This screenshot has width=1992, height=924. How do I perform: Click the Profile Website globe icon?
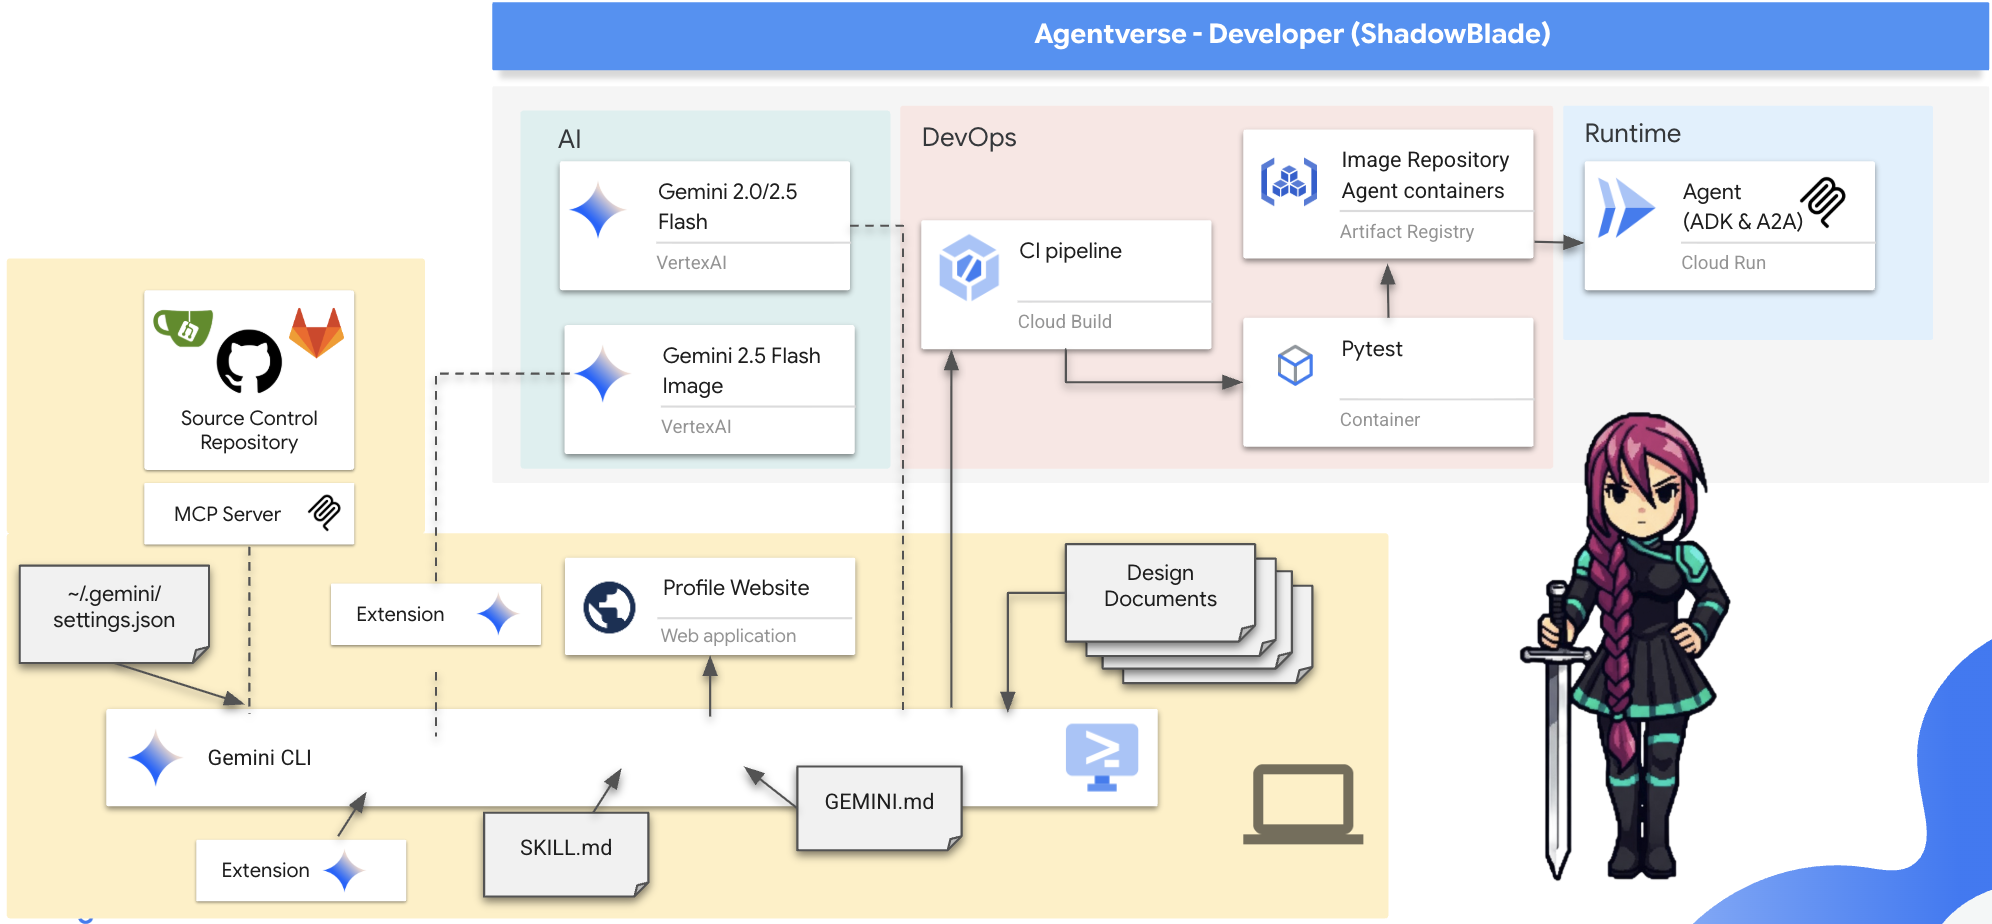(x=609, y=607)
